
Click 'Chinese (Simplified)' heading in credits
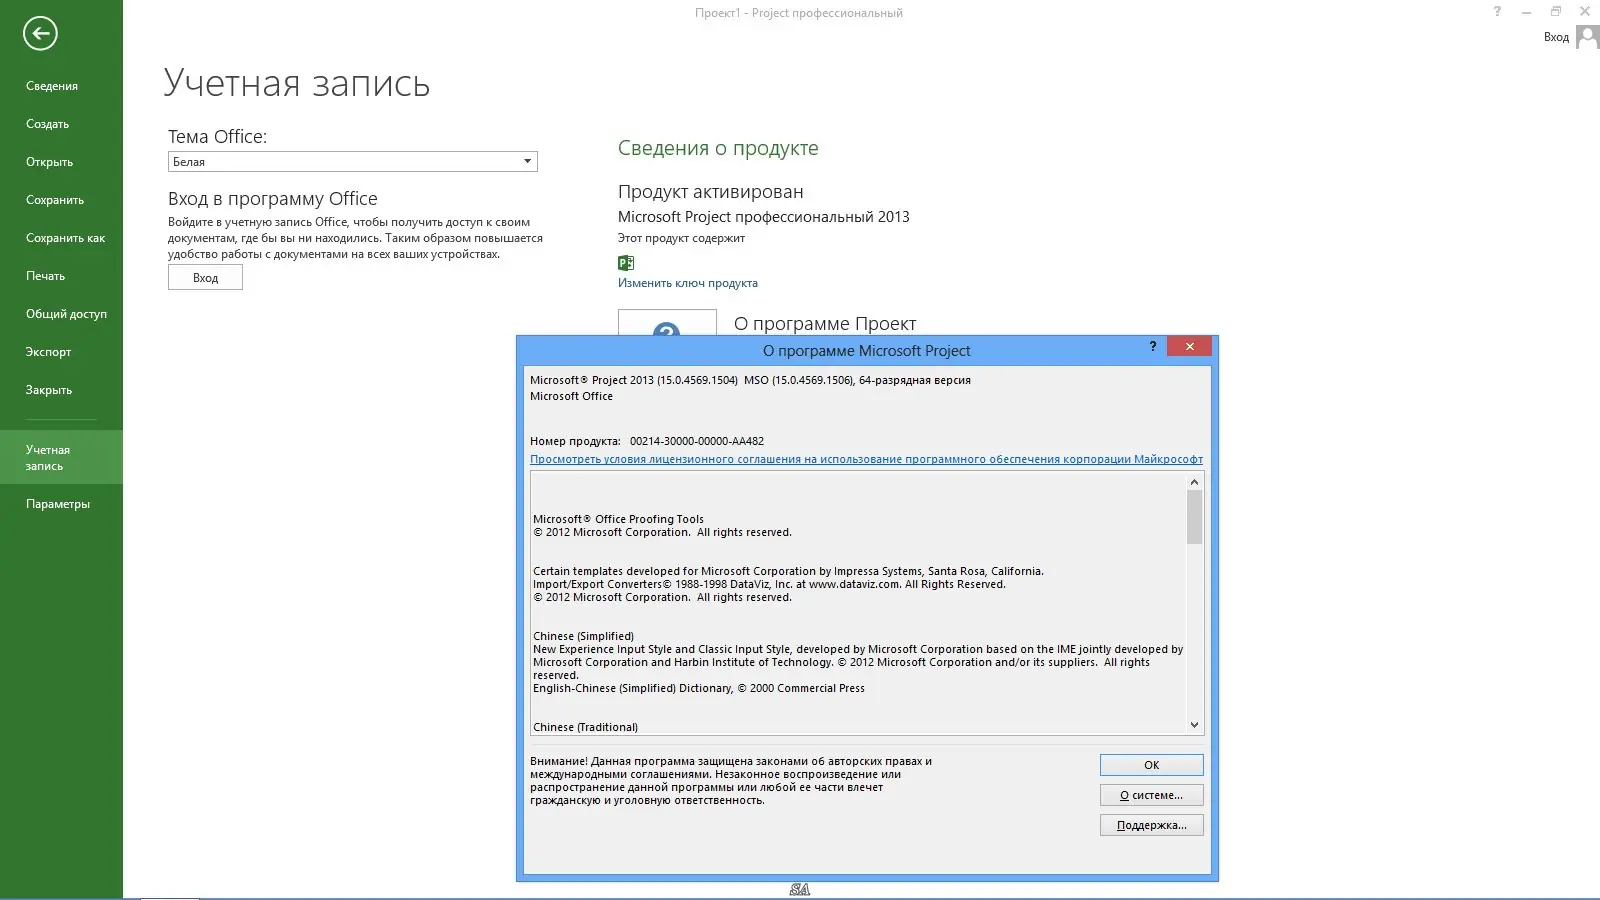pyautogui.click(x=583, y=636)
